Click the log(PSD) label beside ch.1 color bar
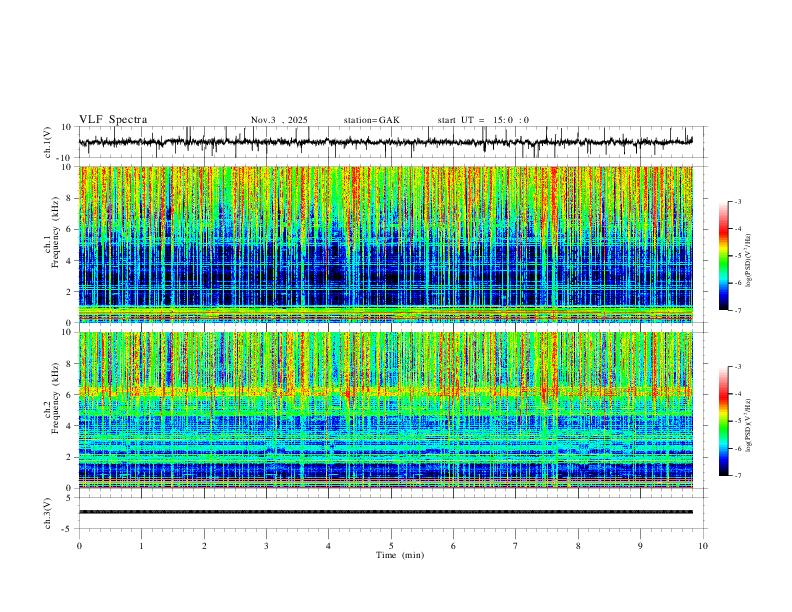The image size is (792, 612). (749, 260)
